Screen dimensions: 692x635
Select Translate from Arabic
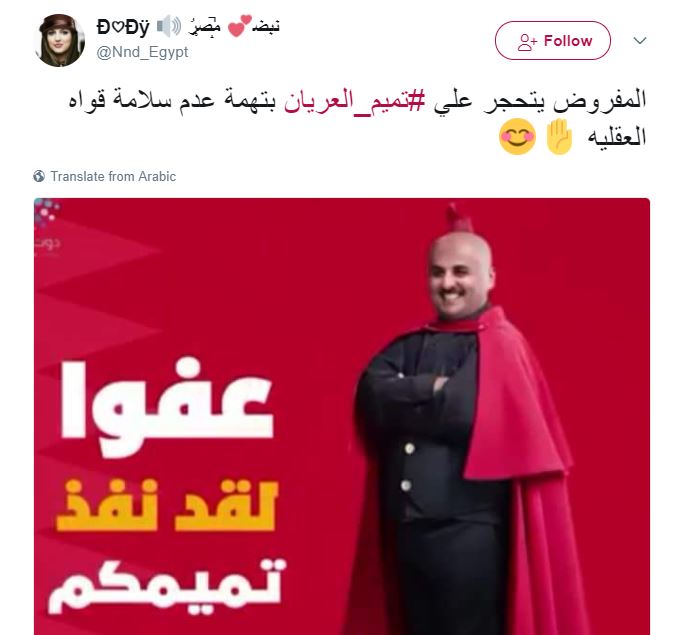[x=113, y=177]
